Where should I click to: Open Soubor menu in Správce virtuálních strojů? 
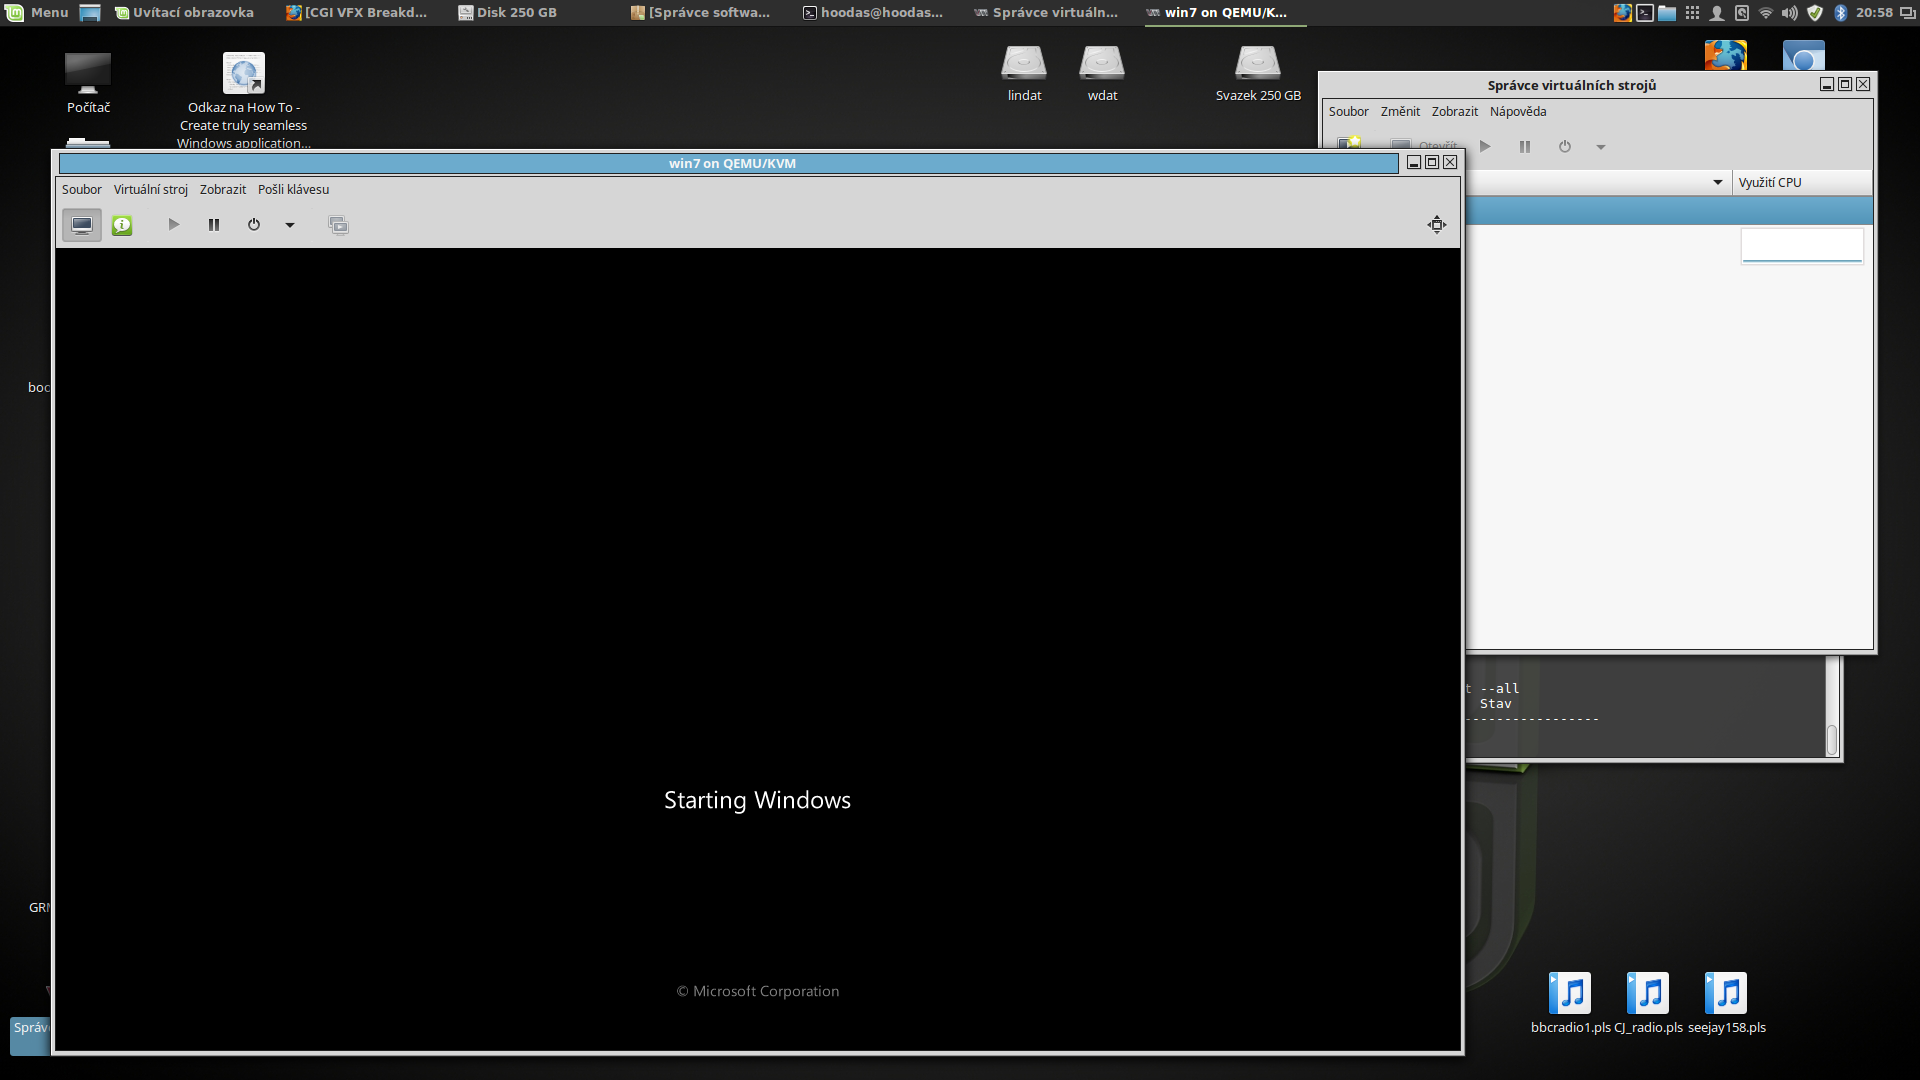(1349, 112)
